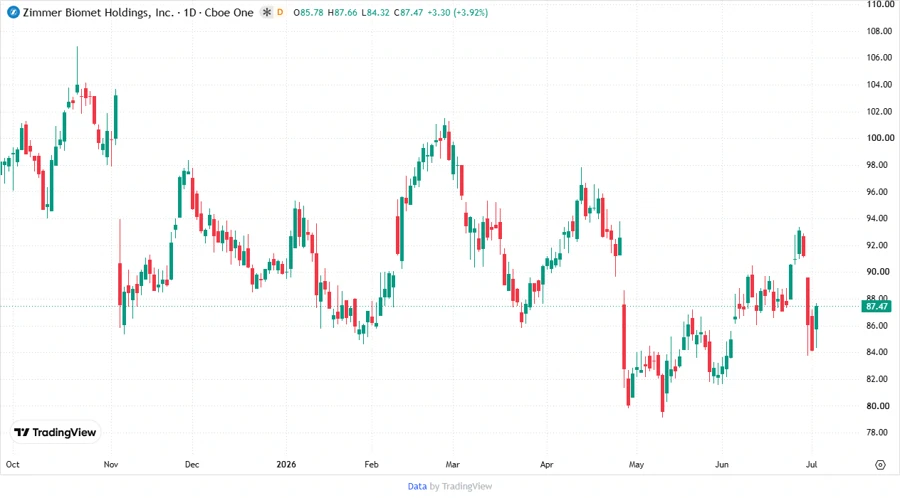This screenshot has width=900, height=498.
Task: Click the 100.00 price axis label
Action: (880, 138)
